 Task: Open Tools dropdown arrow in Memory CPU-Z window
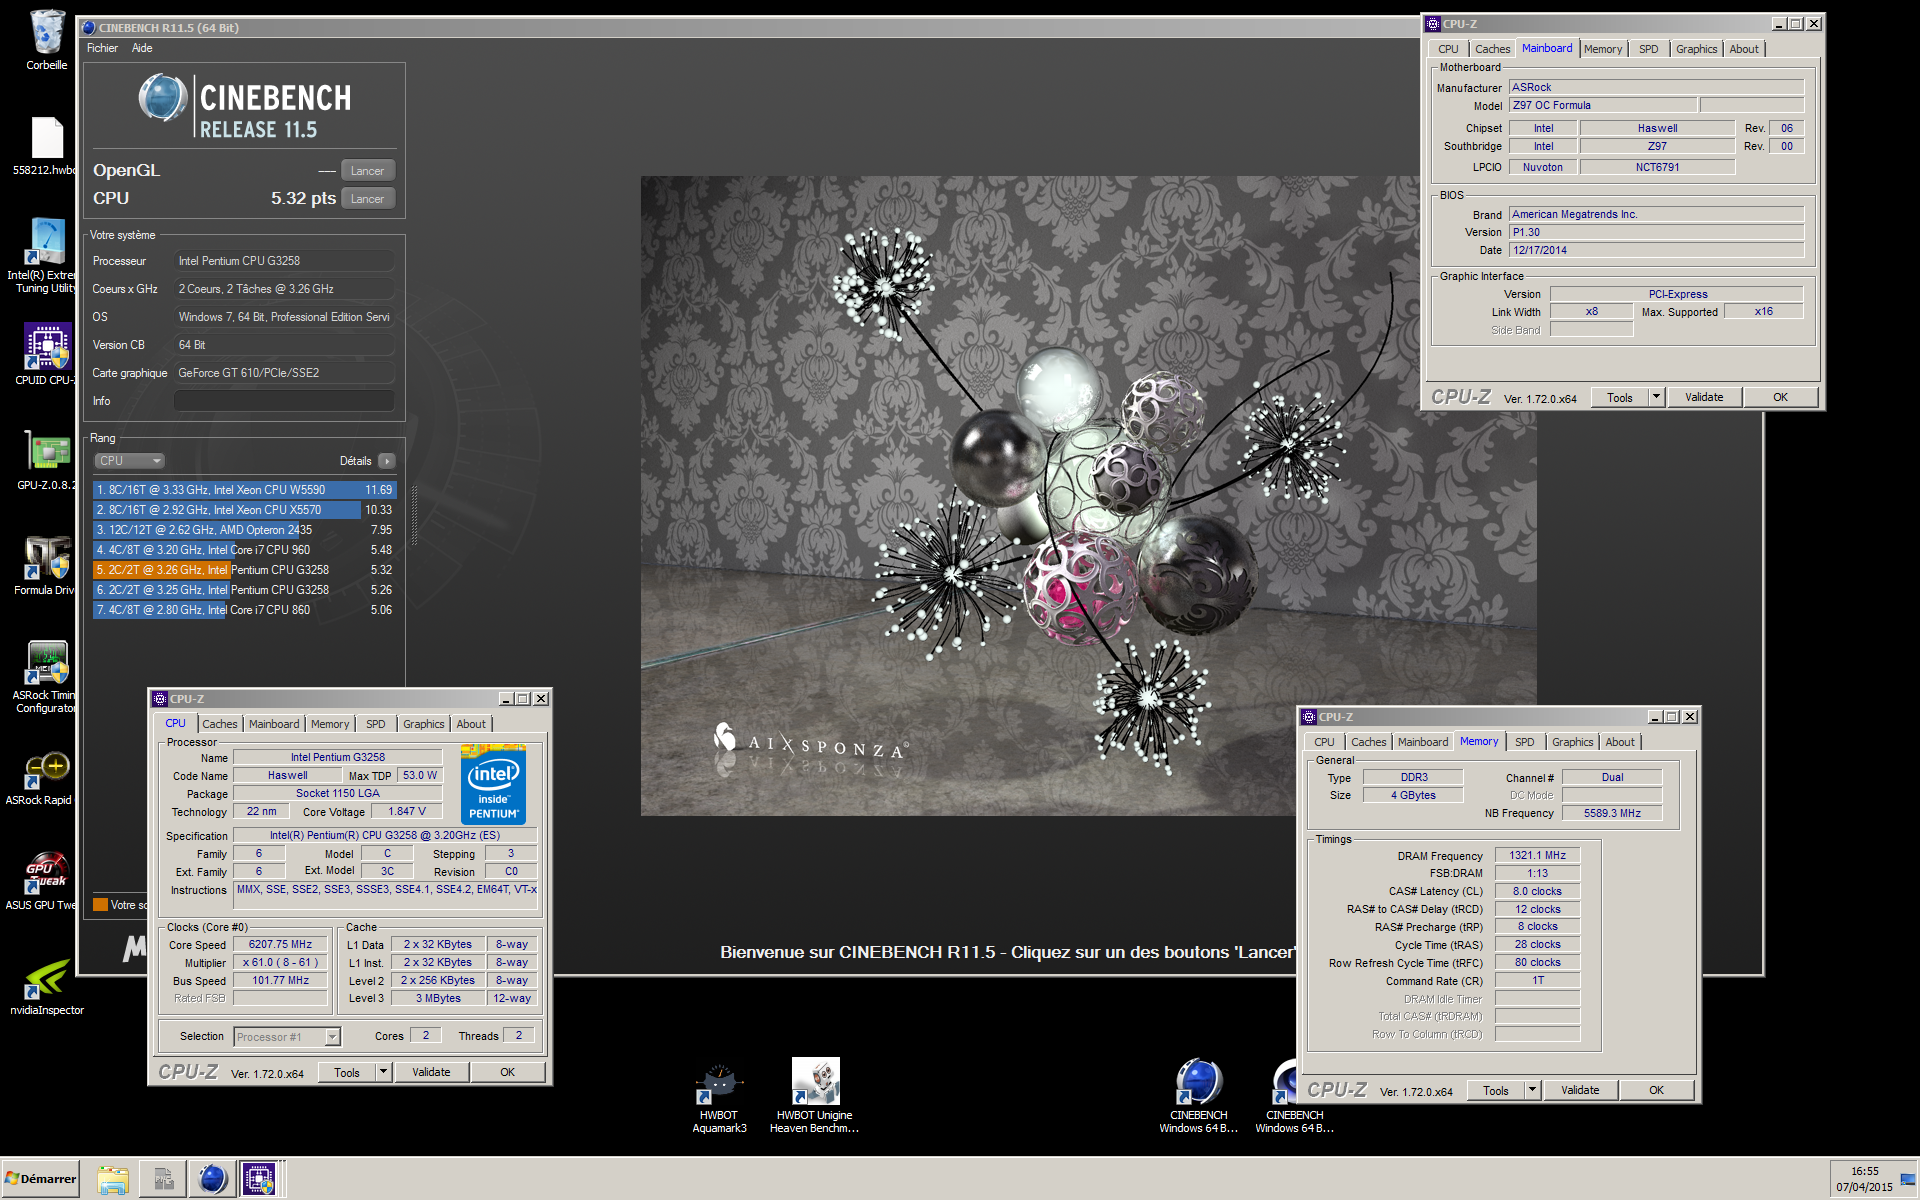click(1532, 1090)
